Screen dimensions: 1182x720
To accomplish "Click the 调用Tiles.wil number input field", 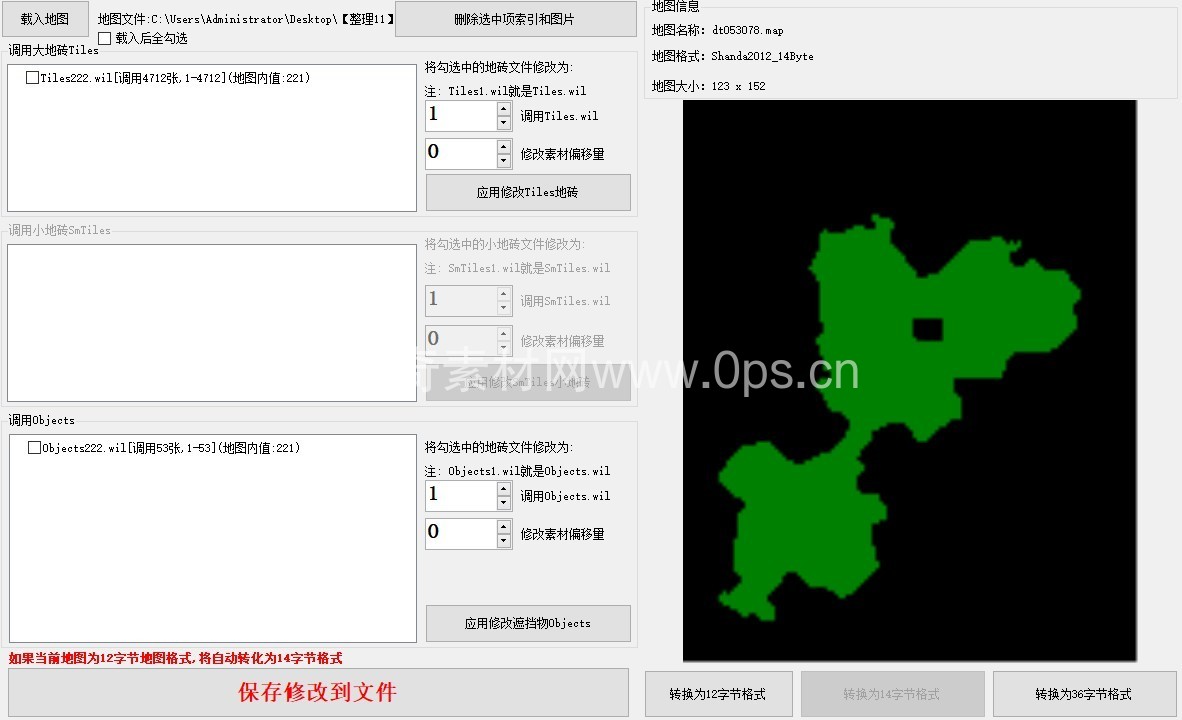I will (x=460, y=116).
